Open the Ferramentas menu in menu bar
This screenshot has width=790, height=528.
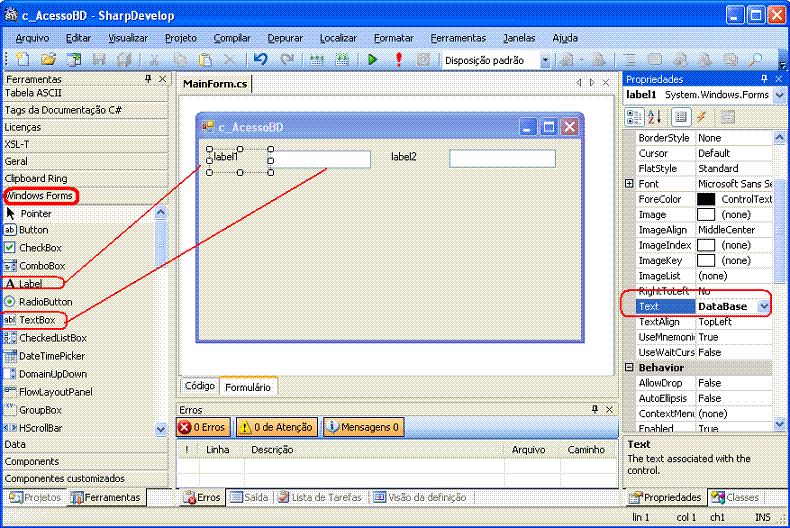click(x=458, y=38)
